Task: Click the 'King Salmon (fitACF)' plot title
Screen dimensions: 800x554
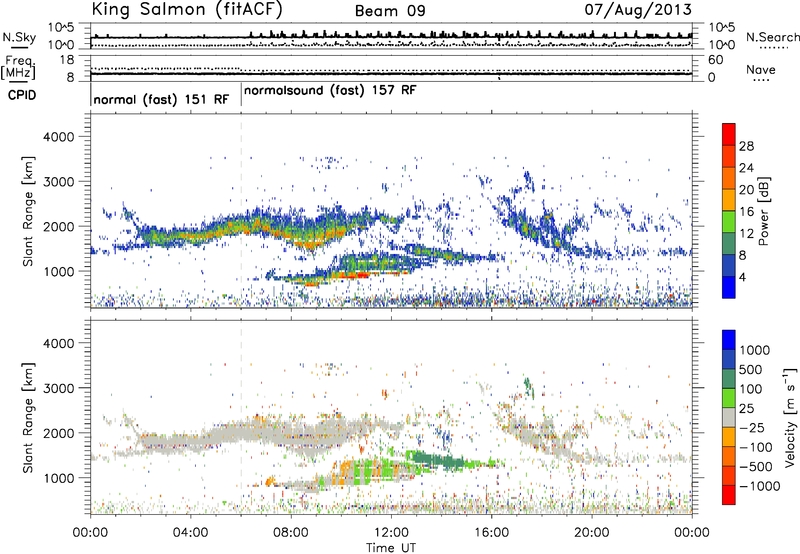Action: tap(187, 10)
